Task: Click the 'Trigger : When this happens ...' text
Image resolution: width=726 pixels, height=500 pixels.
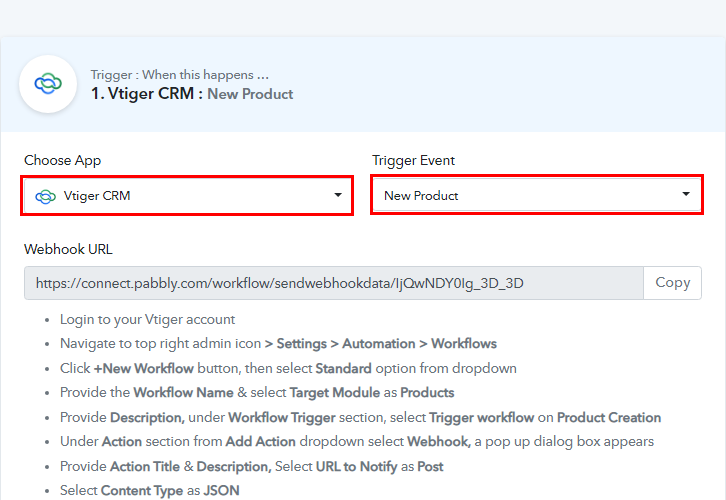Action: [180, 75]
